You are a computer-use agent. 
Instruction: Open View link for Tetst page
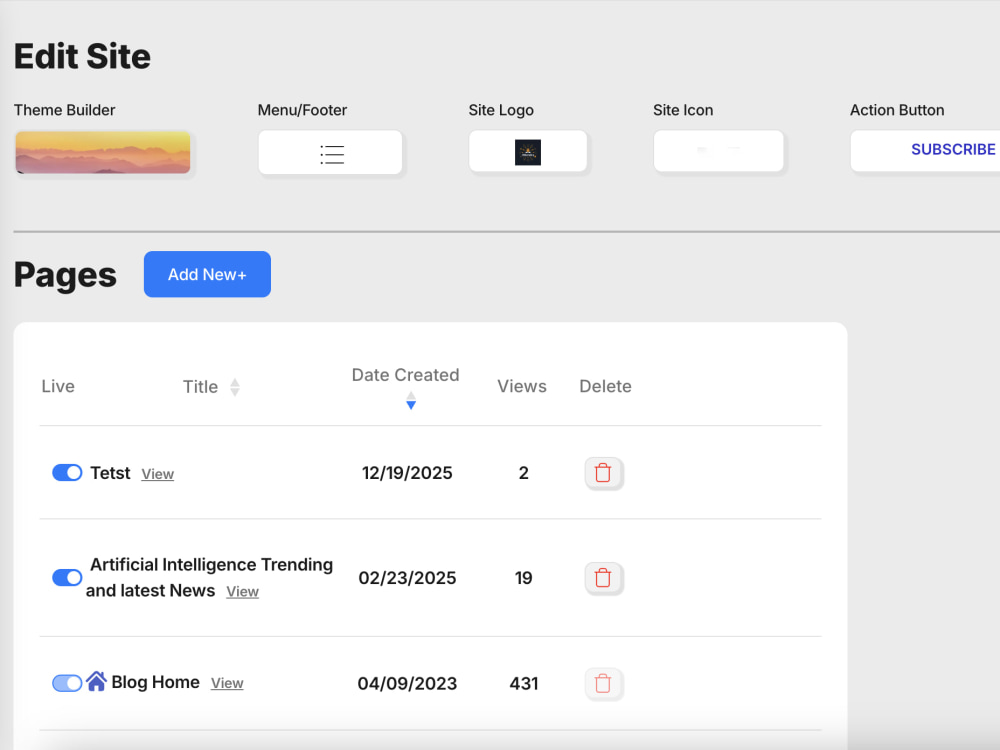coord(158,474)
